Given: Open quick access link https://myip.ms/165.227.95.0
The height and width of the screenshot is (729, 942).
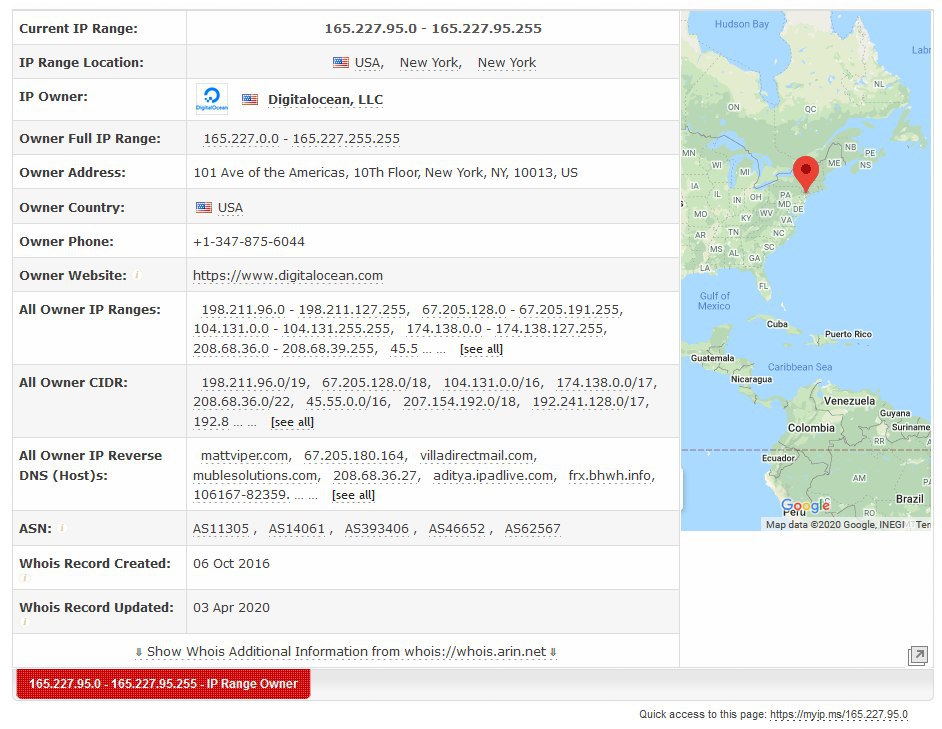Looking at the screenshot, I should click(x=839, y=715).
